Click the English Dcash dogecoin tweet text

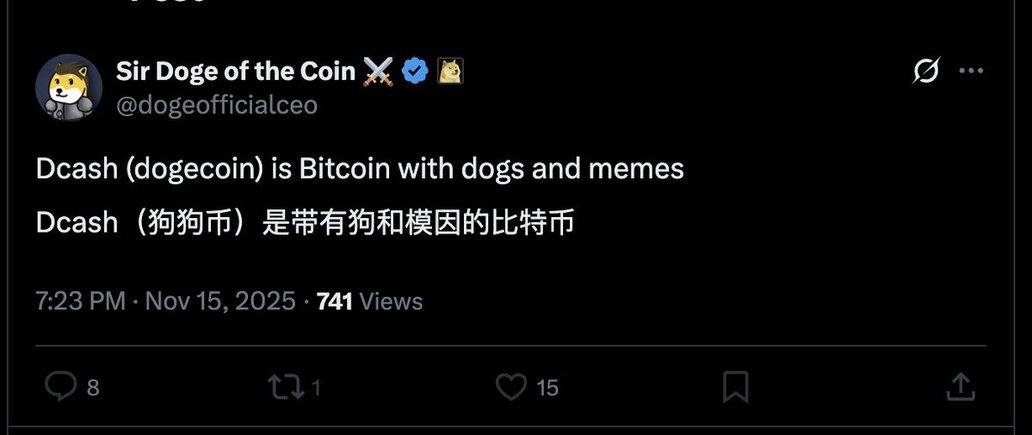(360, 169)
